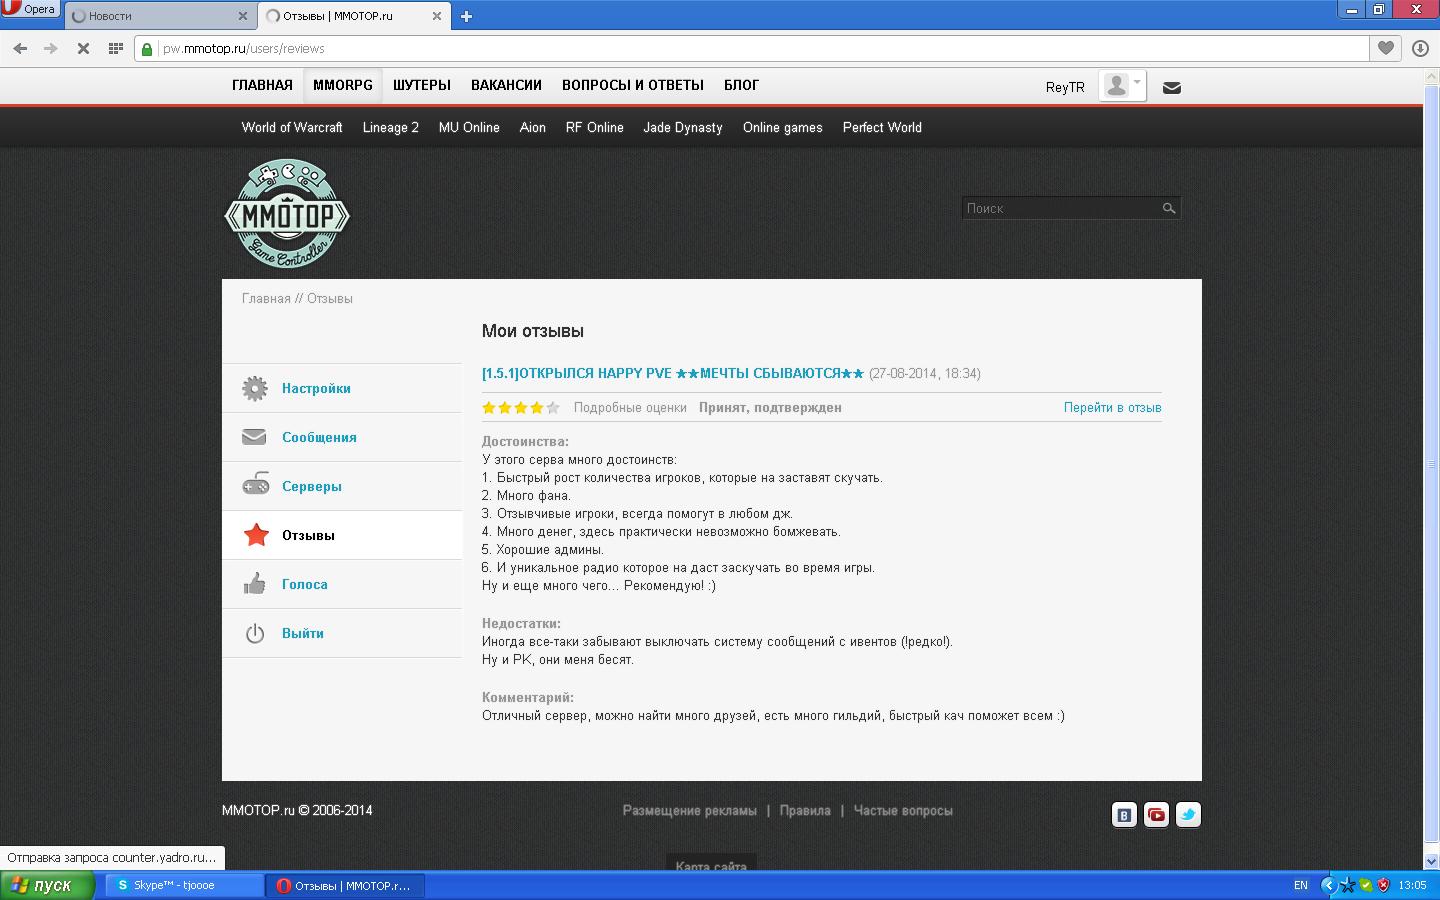Open Серверы sidebar item
The image size is (1440, 900).
312,486
